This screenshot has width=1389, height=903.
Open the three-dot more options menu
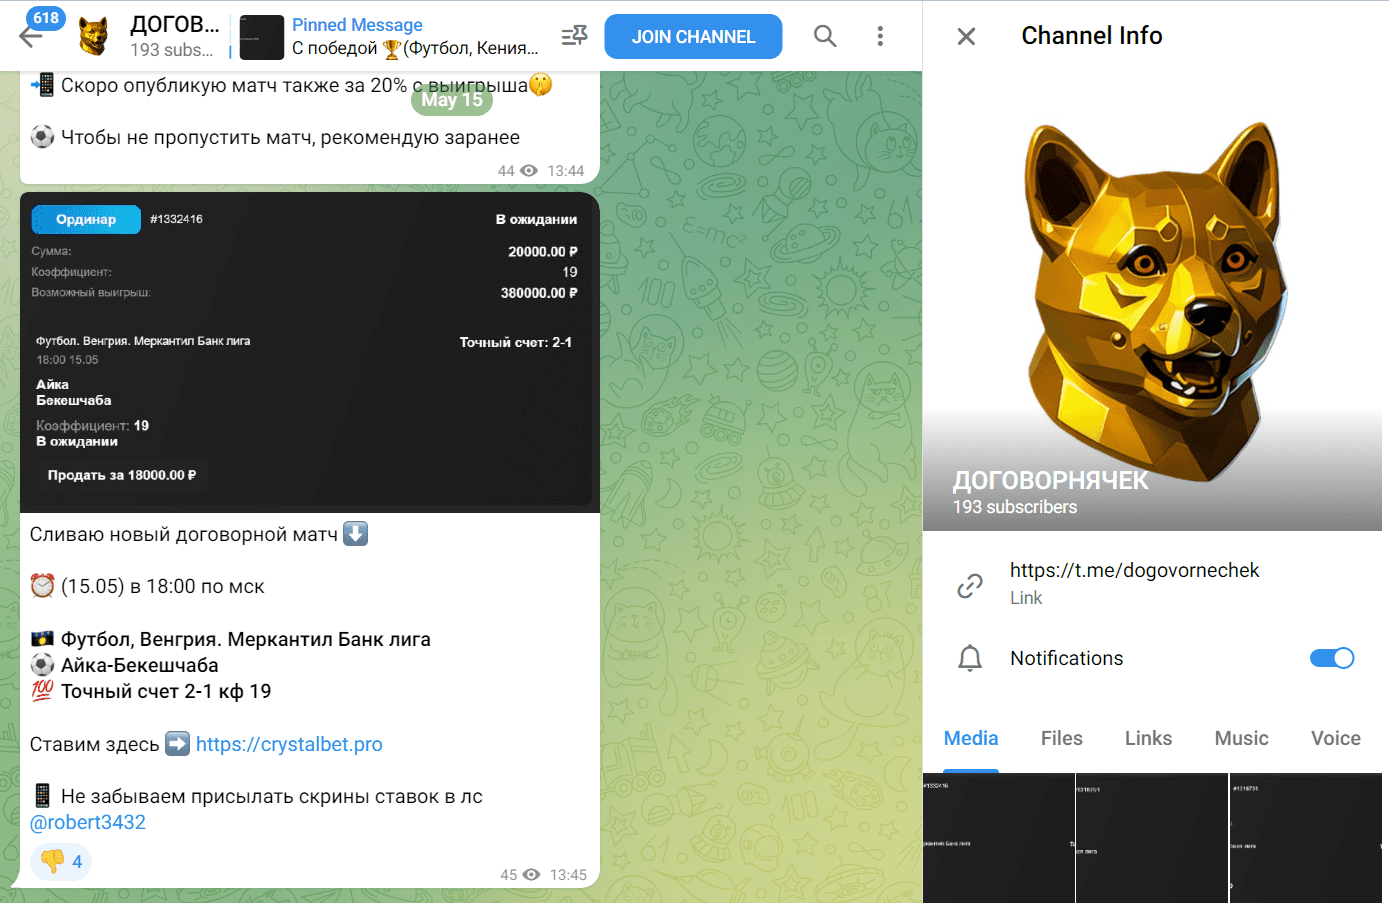880,36
